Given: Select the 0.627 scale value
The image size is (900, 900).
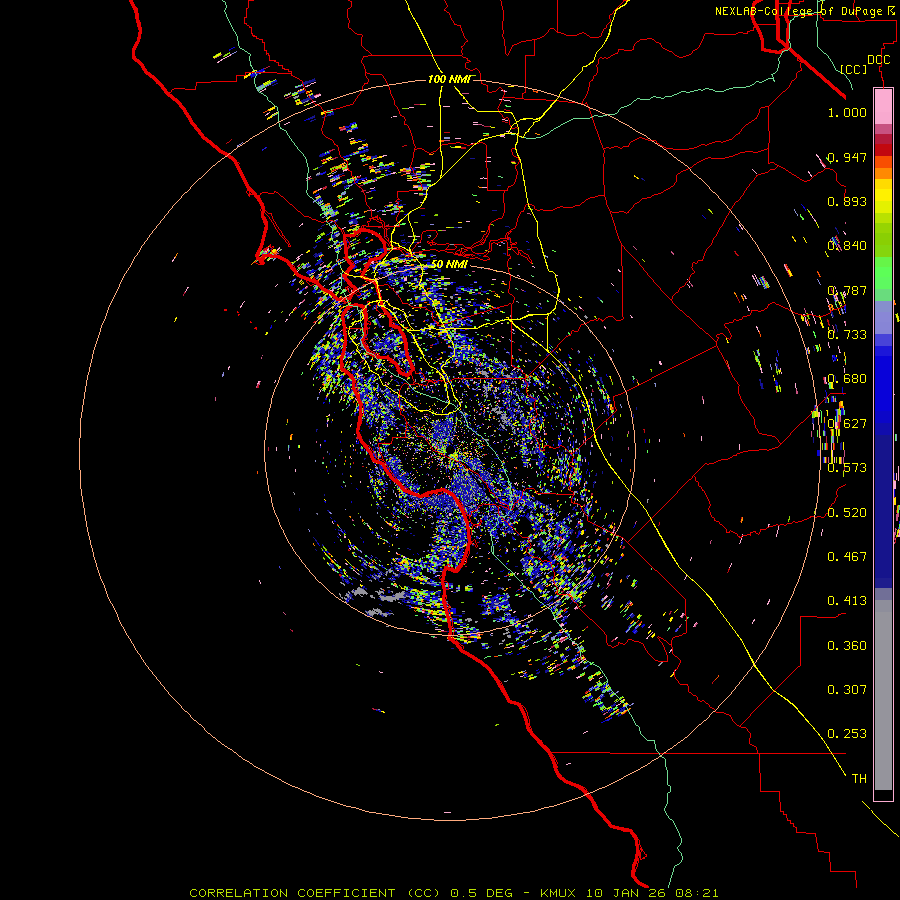Looking at the screenshot, I should pyautogui.click(x=847, y=424).
